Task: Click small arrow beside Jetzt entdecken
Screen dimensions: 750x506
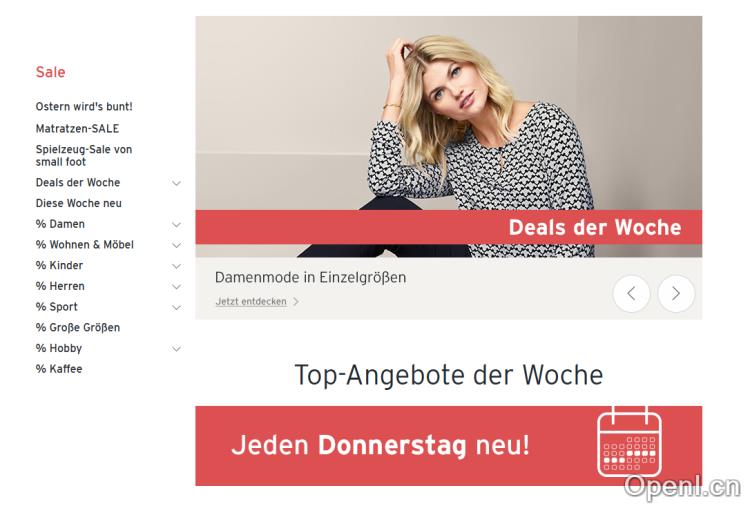Action: pyautogui.click(x=296, y=302)
